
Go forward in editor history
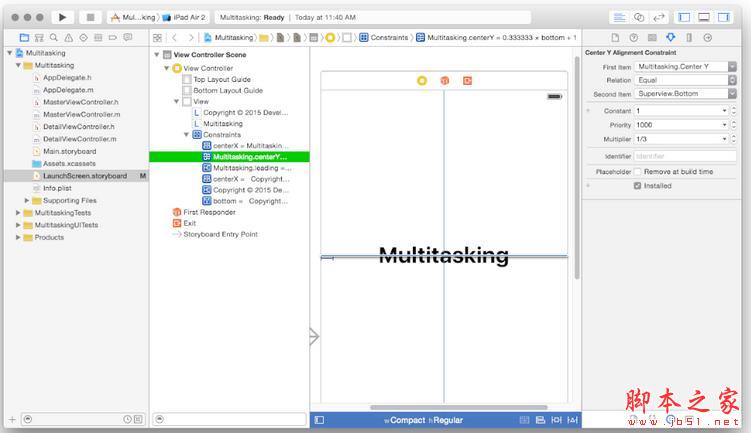(x=191, y=37)
